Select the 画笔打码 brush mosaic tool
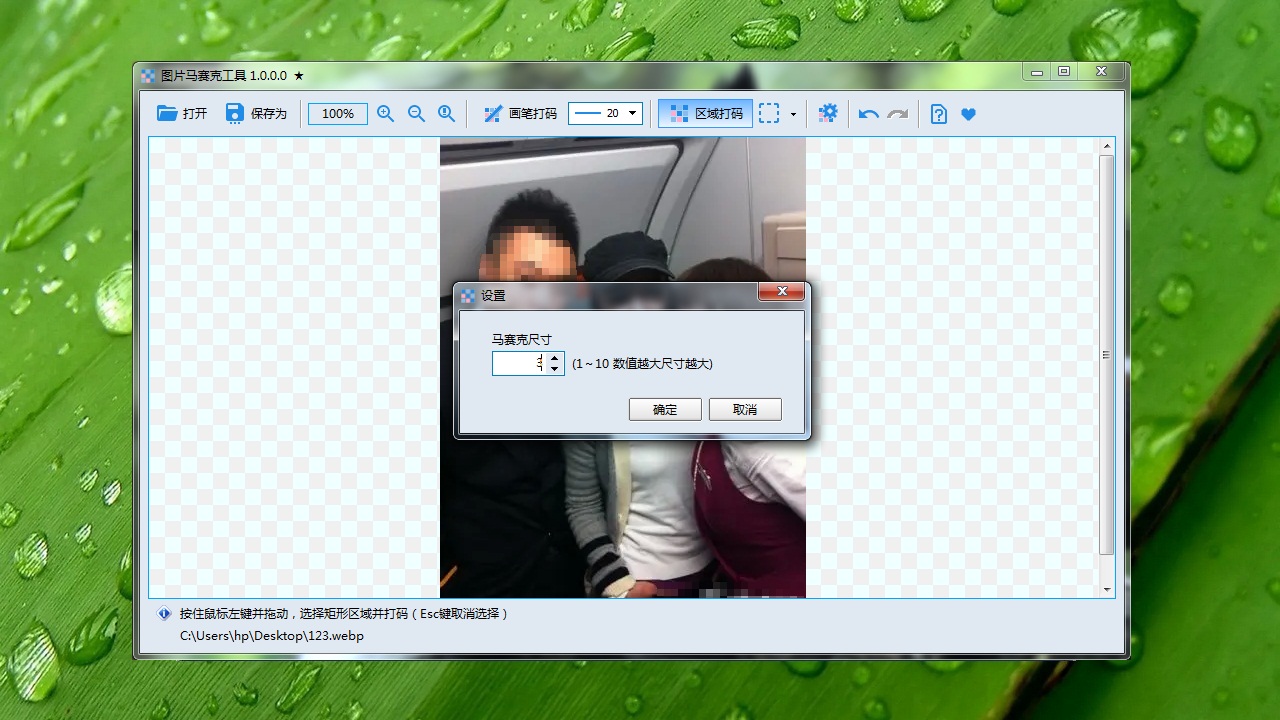This screenshot has height=720, width=1280. (521, 113)
